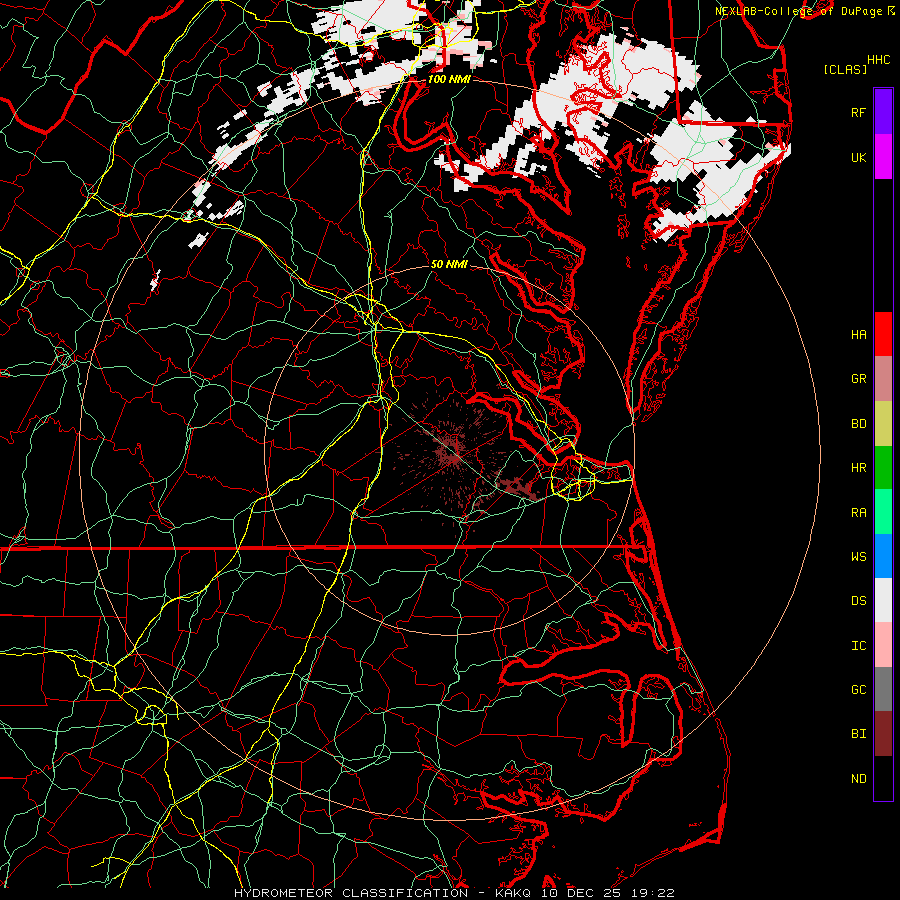Image resolution: width=900 pixels, height=900 pixels.
Task: Click the WS legend label
Action: pyautogui.click(x=858, y=557)
